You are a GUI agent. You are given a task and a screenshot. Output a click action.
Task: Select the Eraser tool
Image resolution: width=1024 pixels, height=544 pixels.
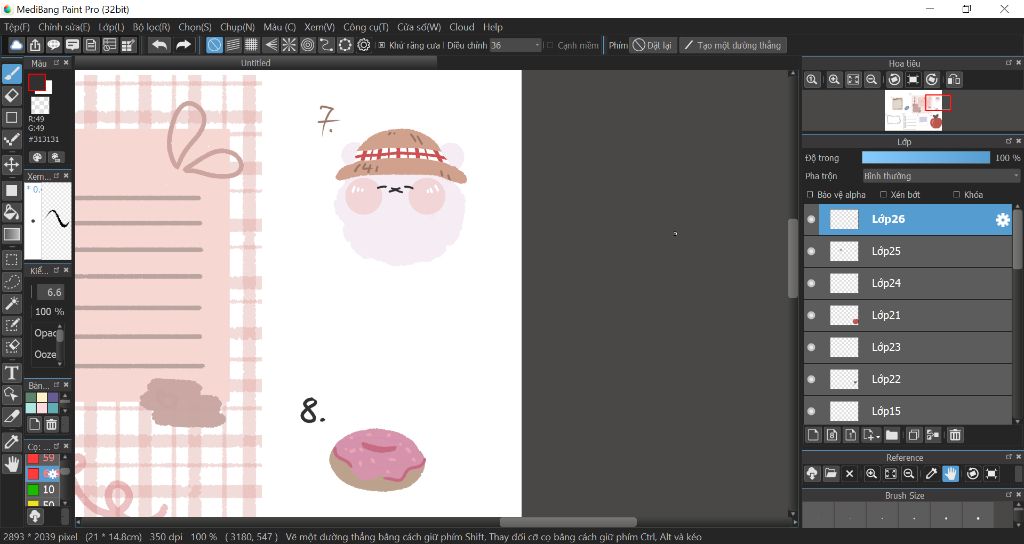coord(12,95)
